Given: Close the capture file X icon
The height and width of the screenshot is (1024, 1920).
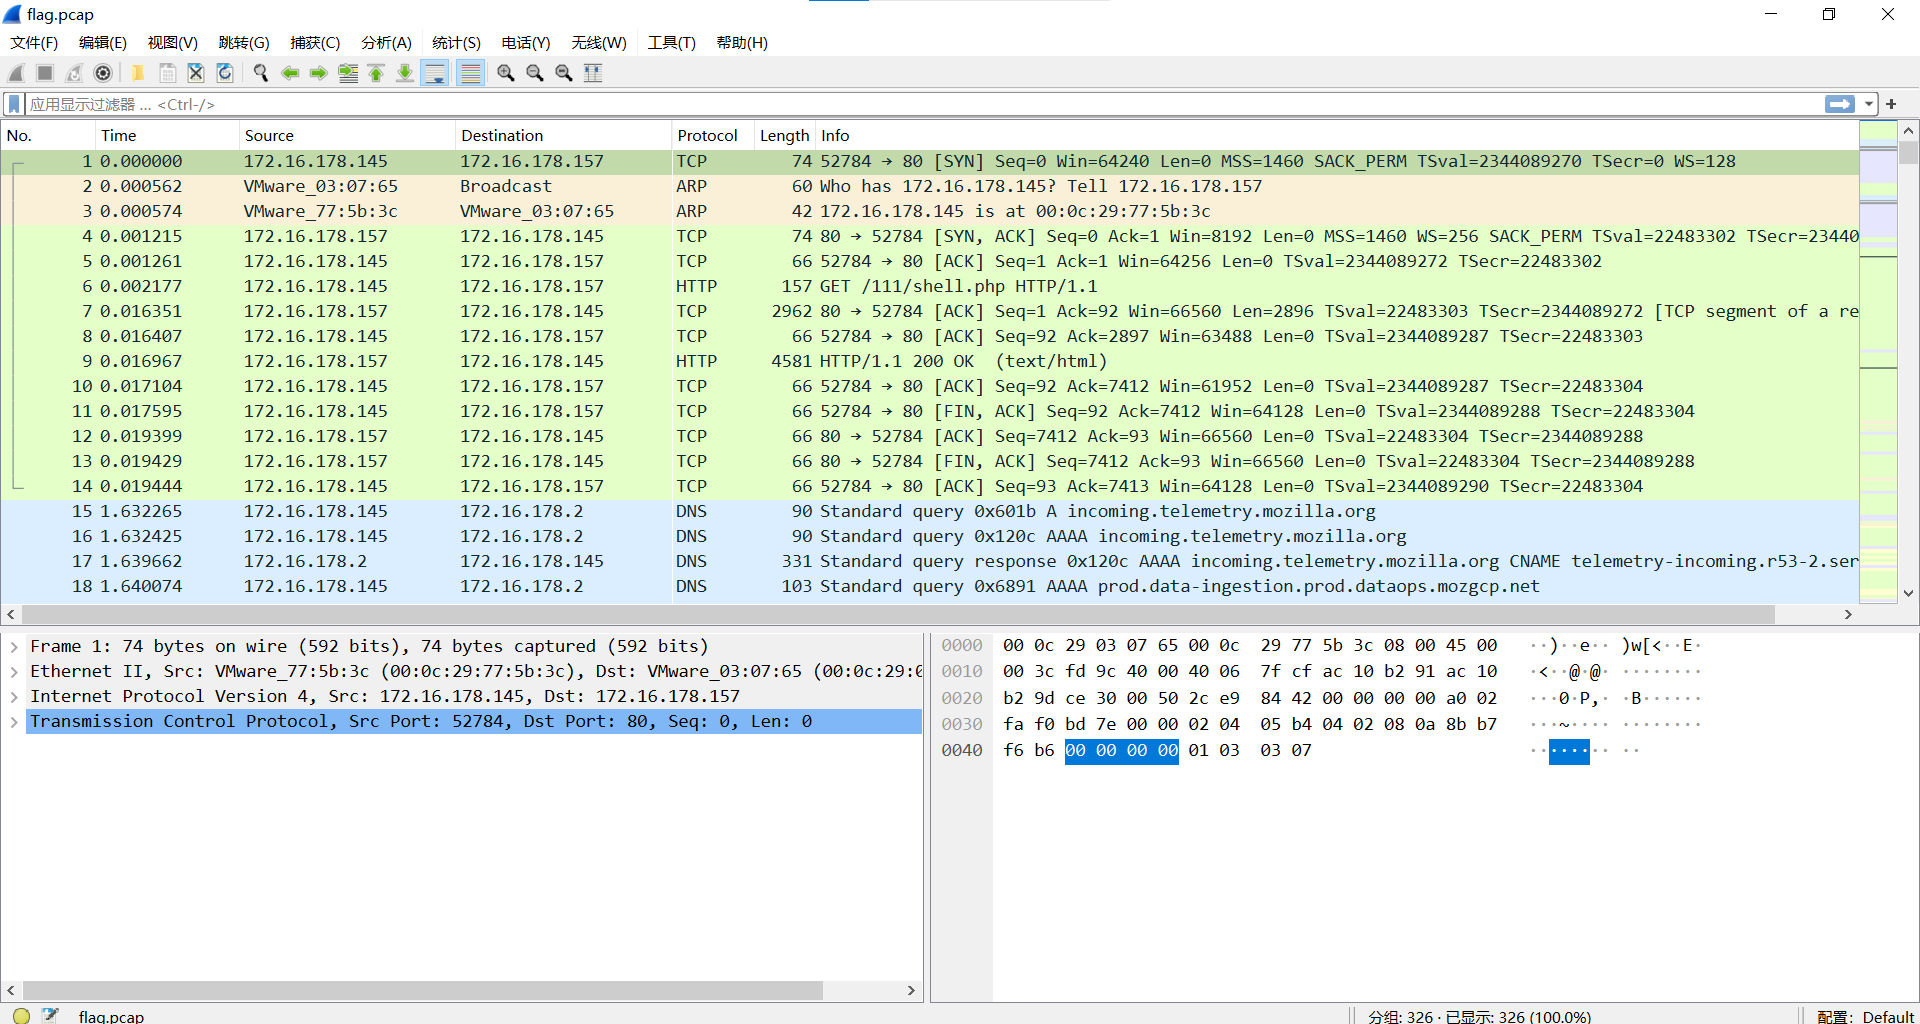Looking at the screenshot, I should (x=196, y=73).
